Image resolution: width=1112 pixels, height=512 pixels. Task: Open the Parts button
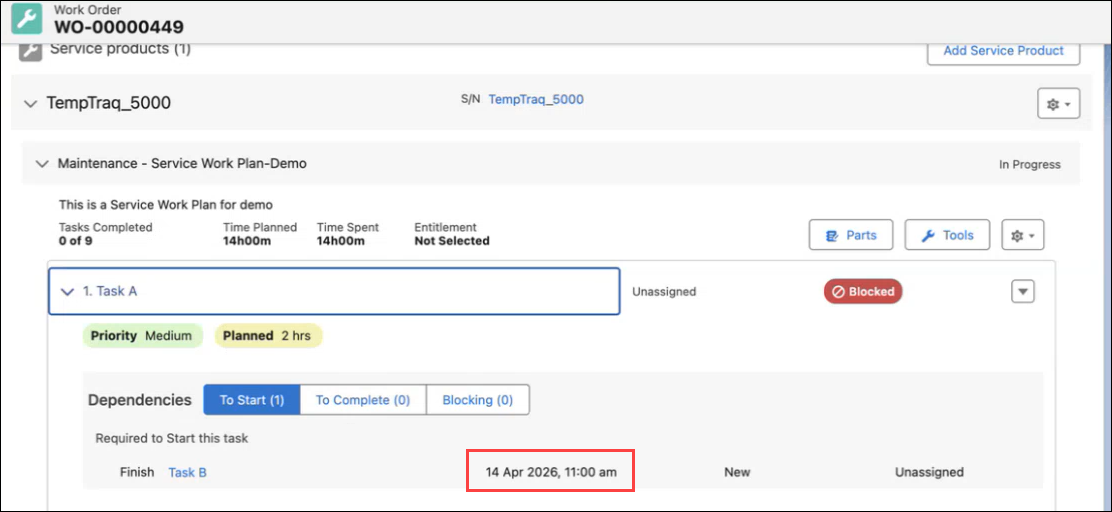[851, 235]
